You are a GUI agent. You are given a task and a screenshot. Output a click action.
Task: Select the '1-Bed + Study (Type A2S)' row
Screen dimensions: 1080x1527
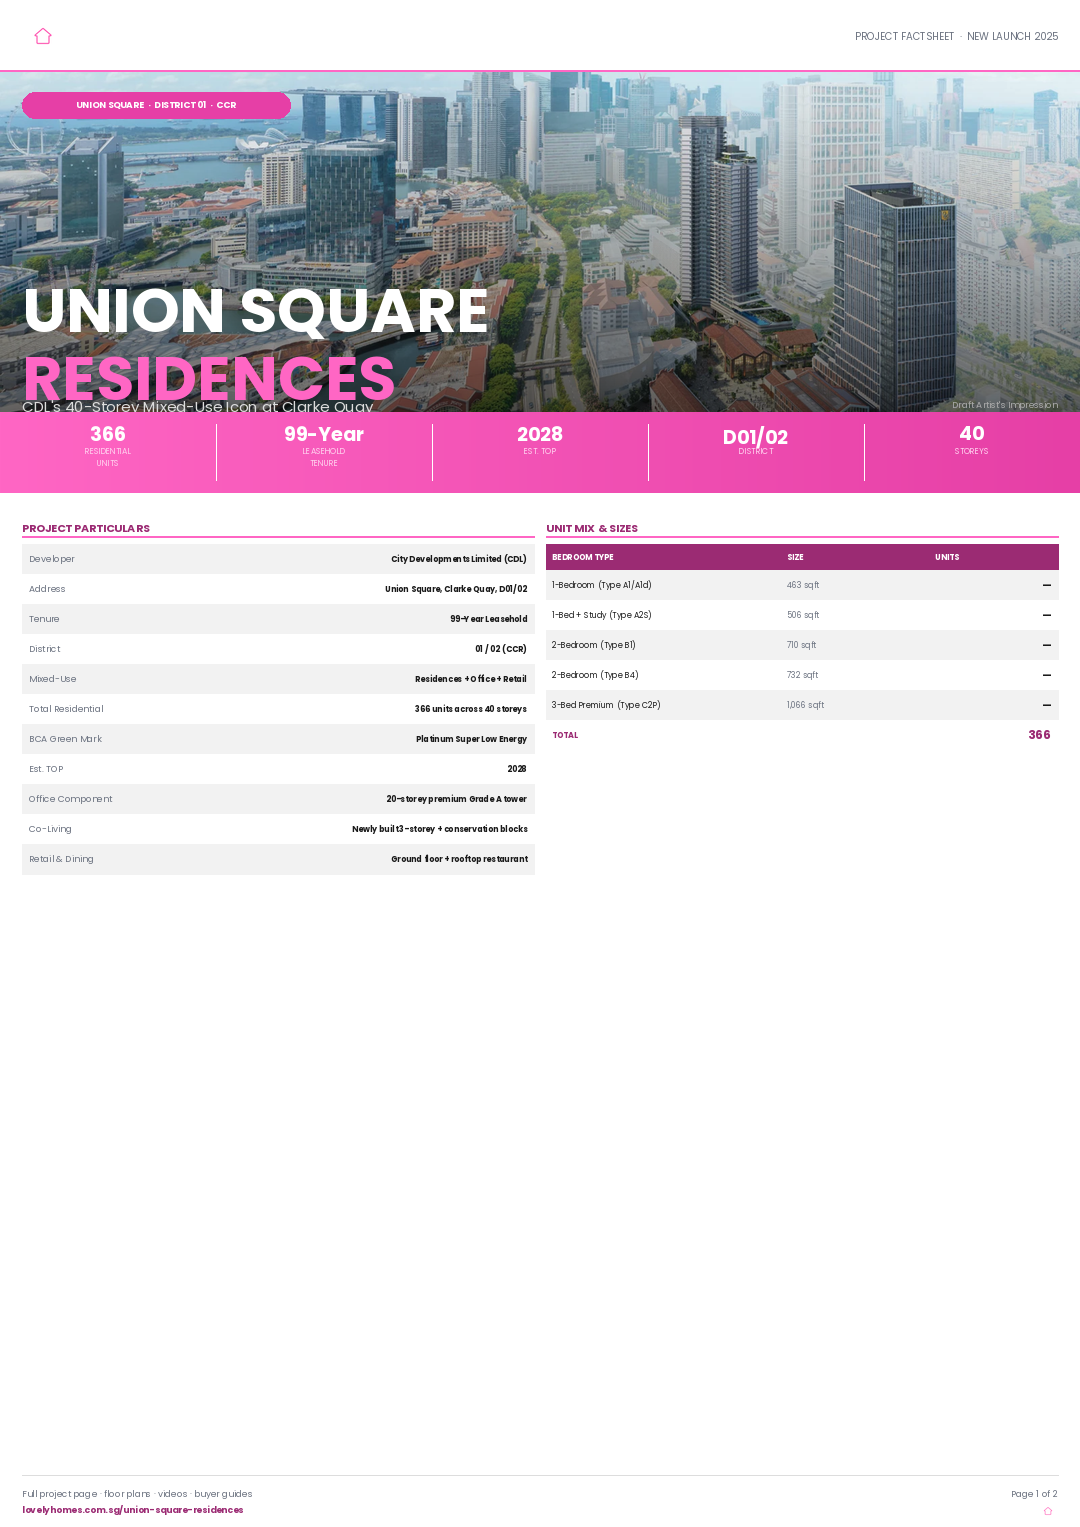click(x=802, y=615)
